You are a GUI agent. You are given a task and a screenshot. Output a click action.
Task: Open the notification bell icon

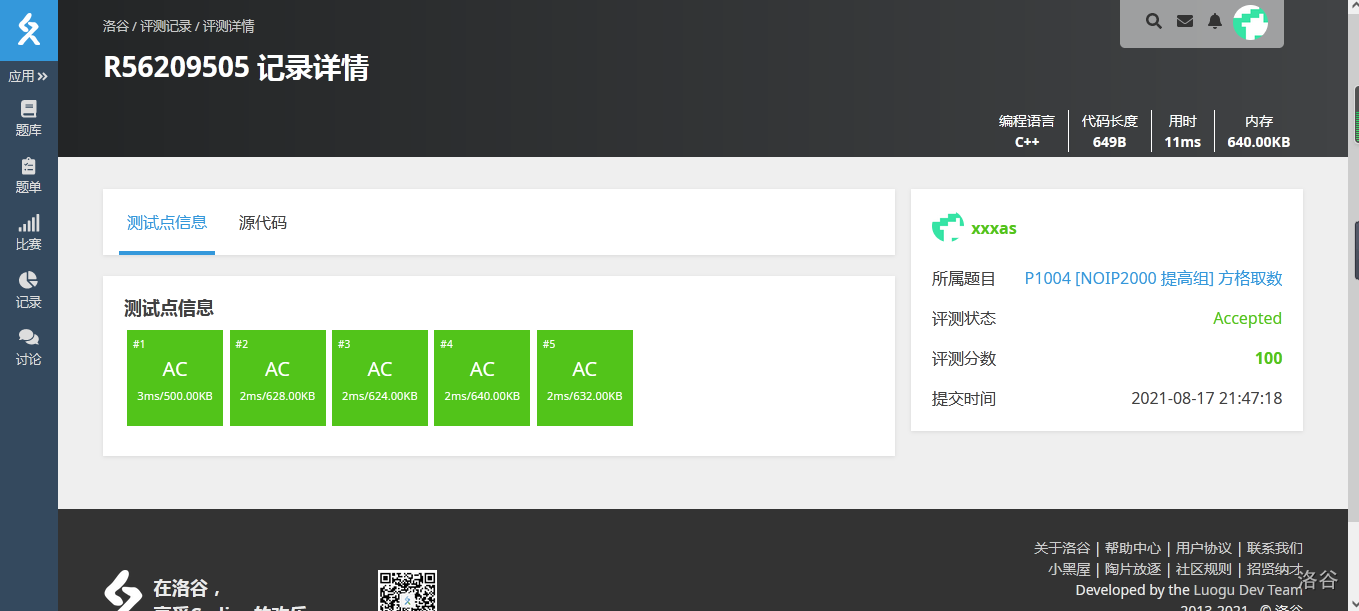tap(1215, 21)
